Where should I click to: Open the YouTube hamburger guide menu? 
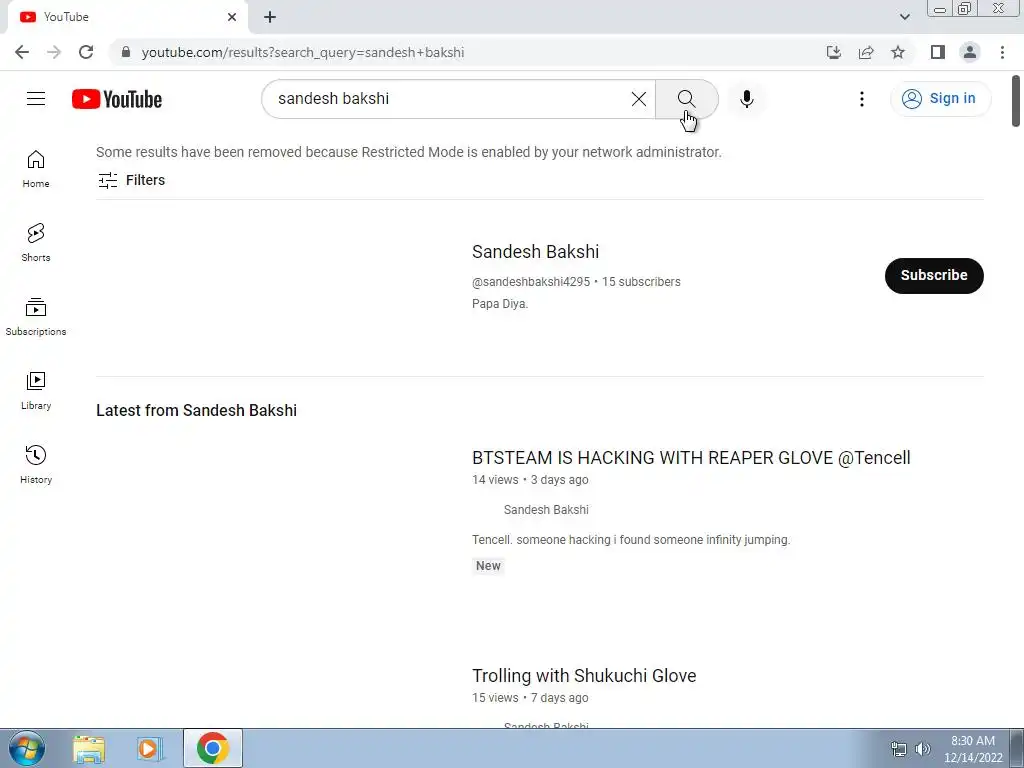pyautogui.click(x=36, y=99)
